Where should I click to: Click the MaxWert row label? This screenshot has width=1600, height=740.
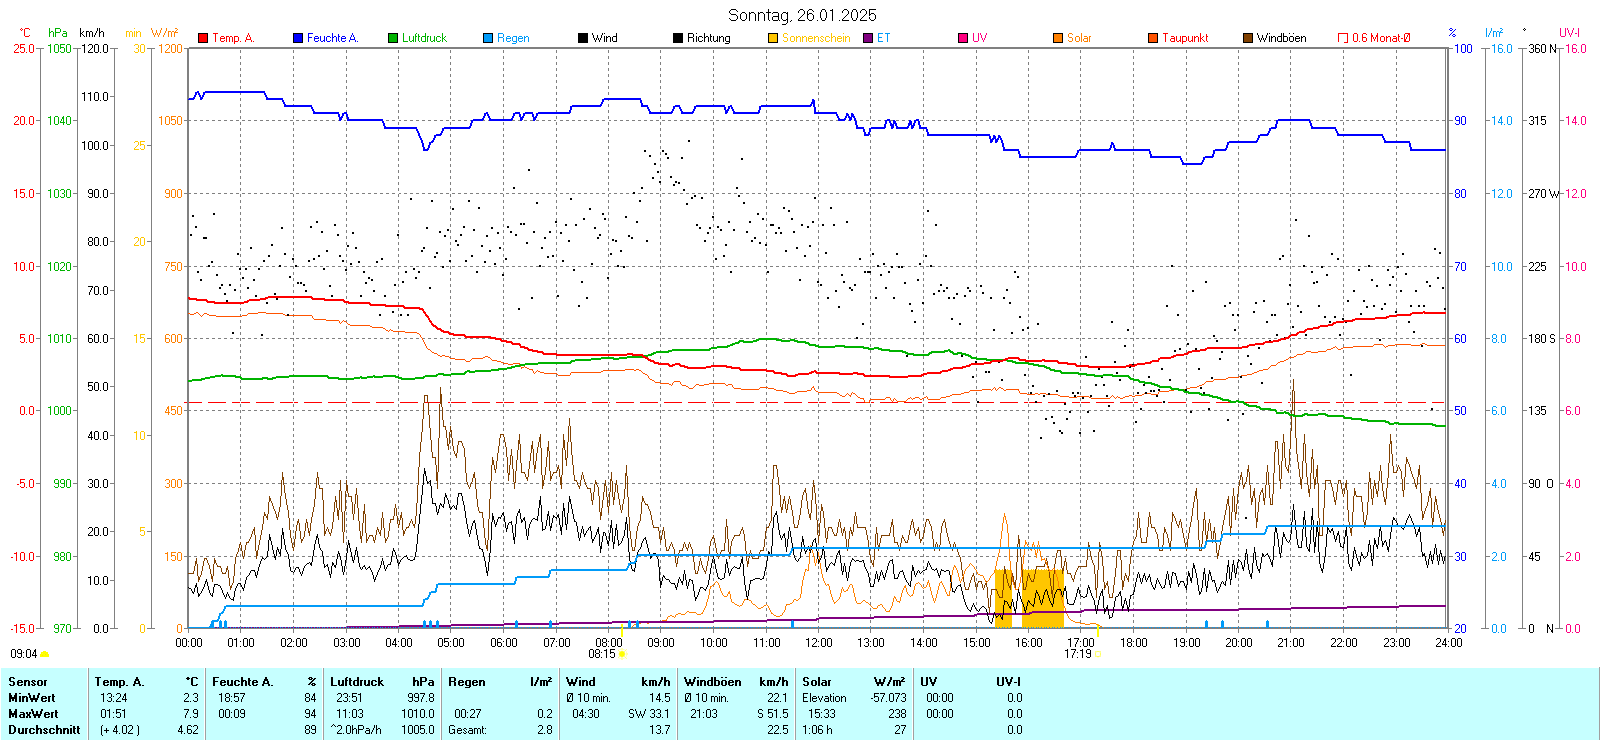point(33,714)
